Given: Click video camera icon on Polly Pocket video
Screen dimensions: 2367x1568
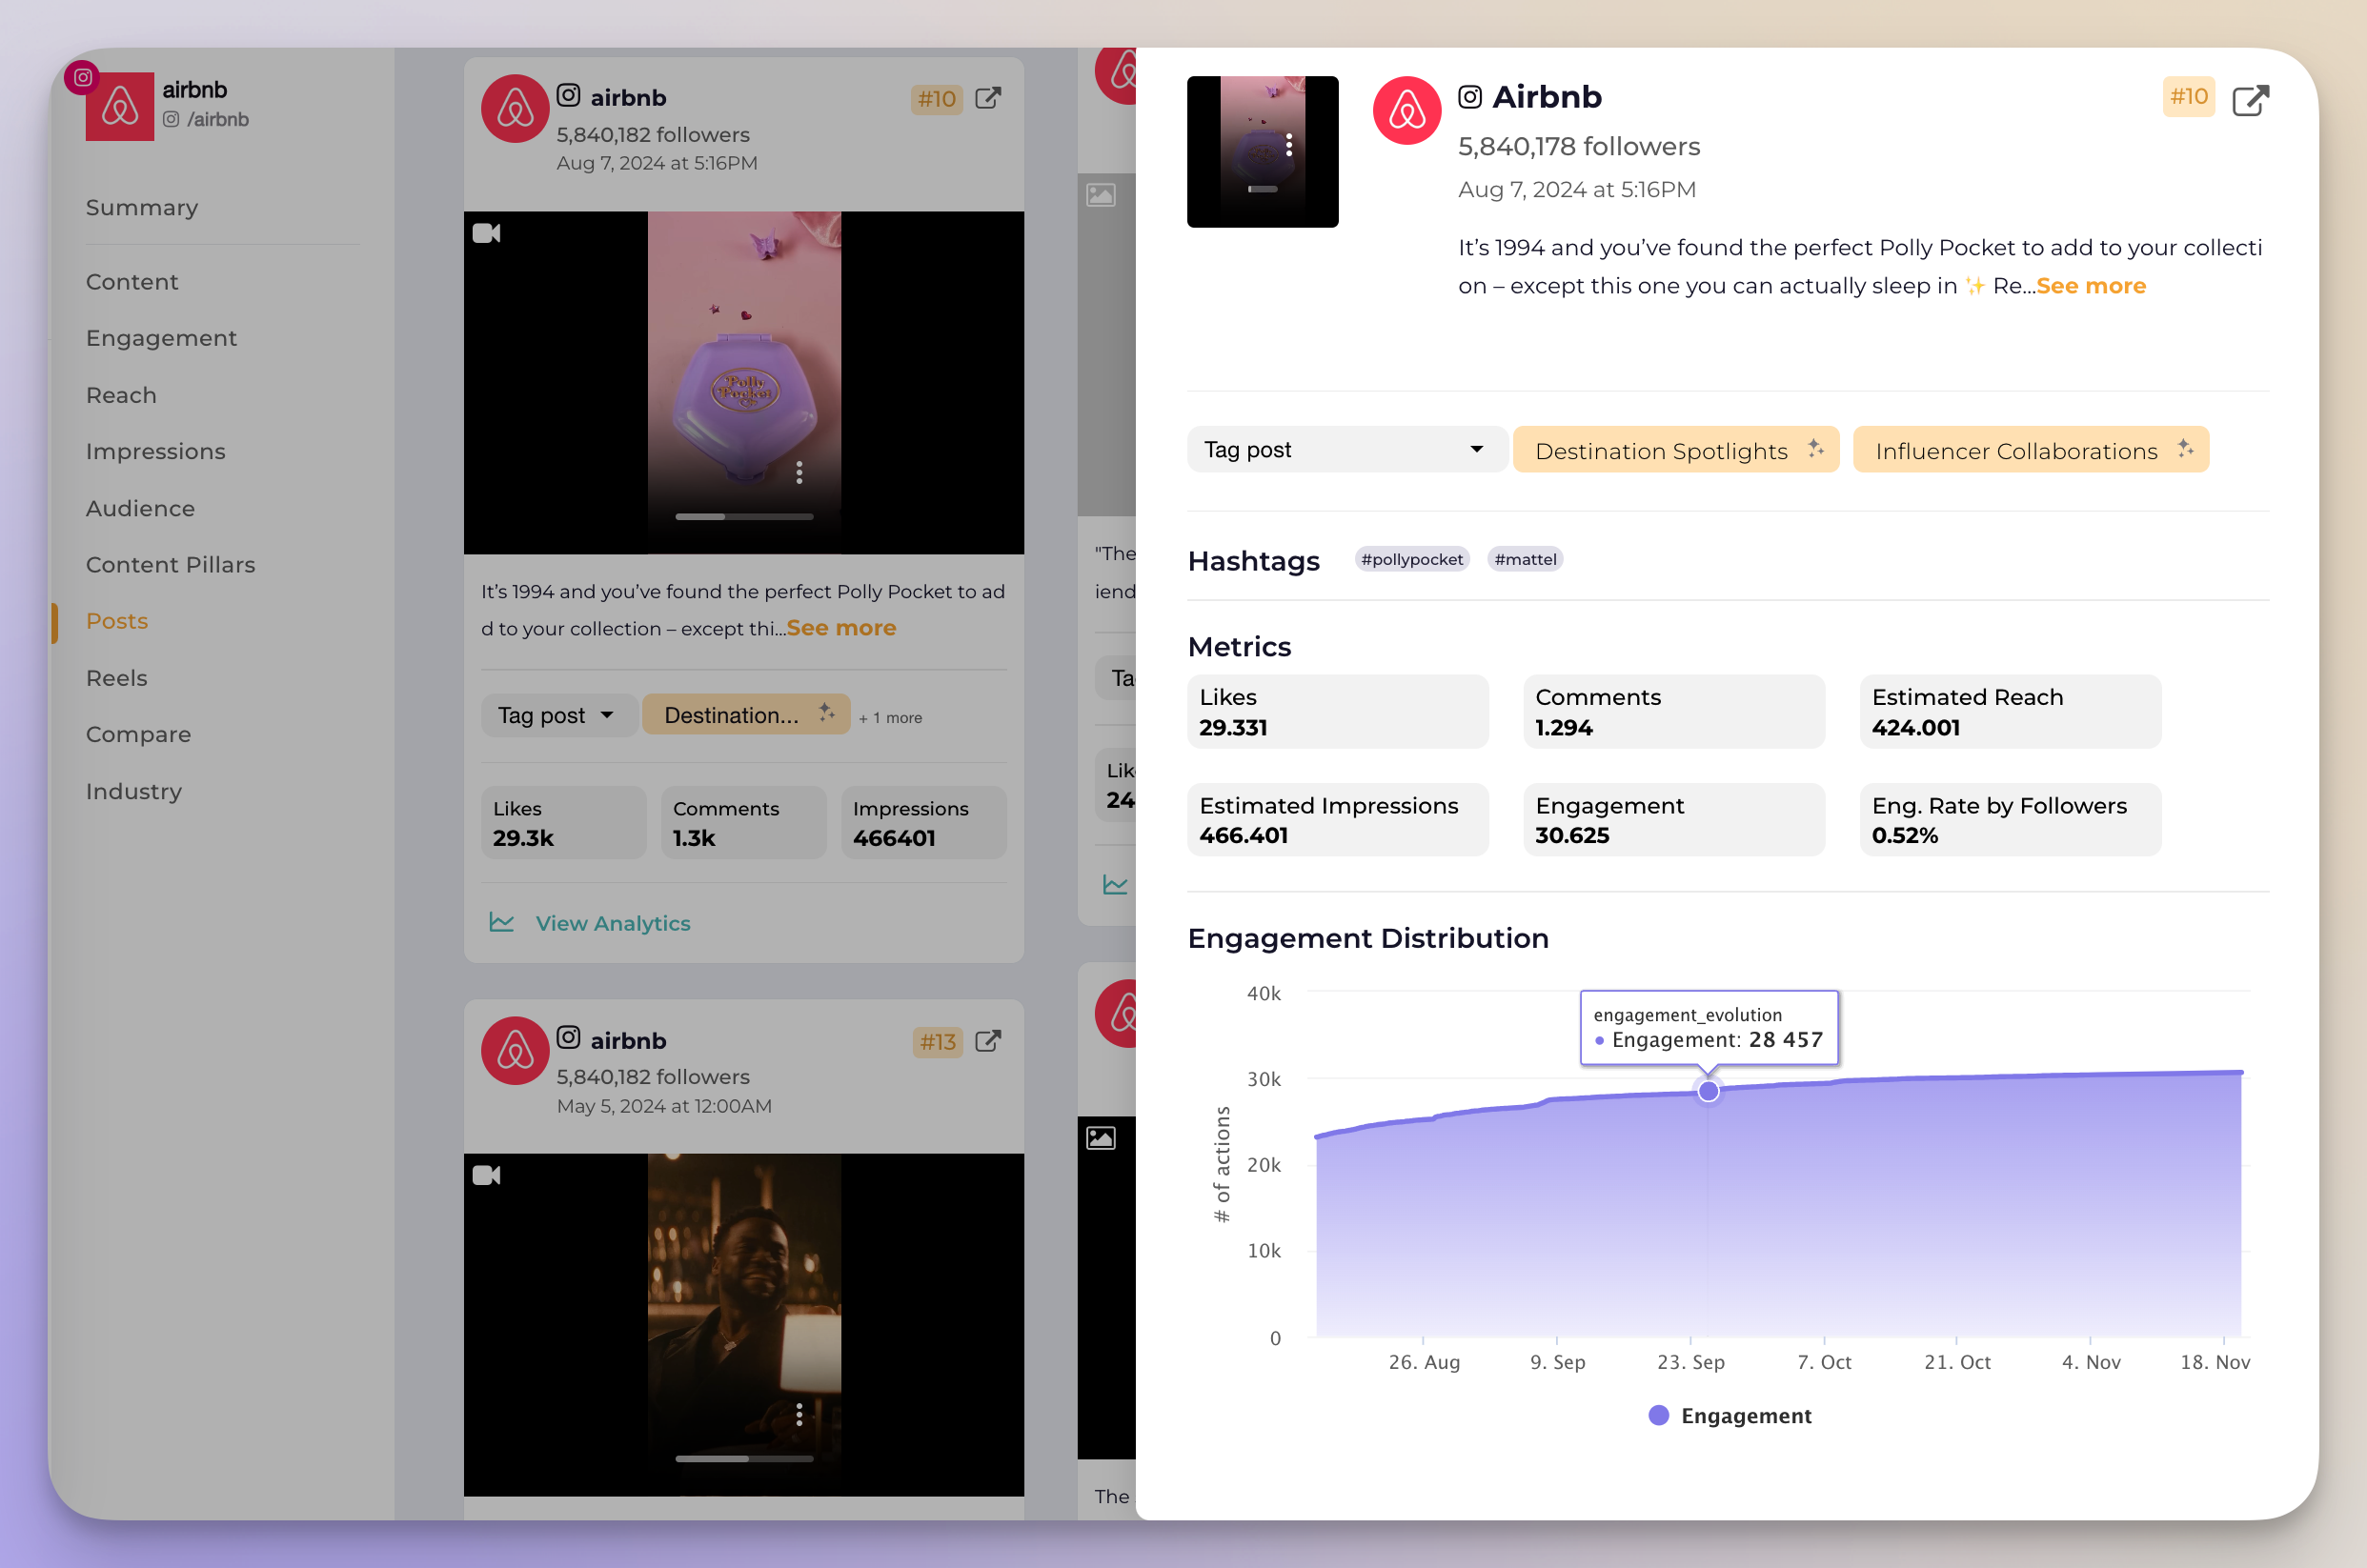Looking at the screenshot, I should pos(487,233).
